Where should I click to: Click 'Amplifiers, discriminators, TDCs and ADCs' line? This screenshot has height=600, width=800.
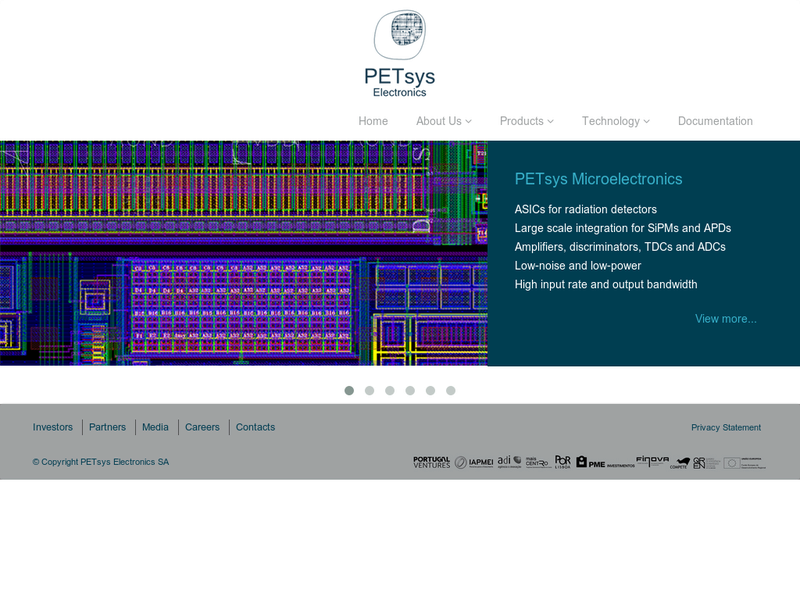pyautogui.click(x=620, y=247)
